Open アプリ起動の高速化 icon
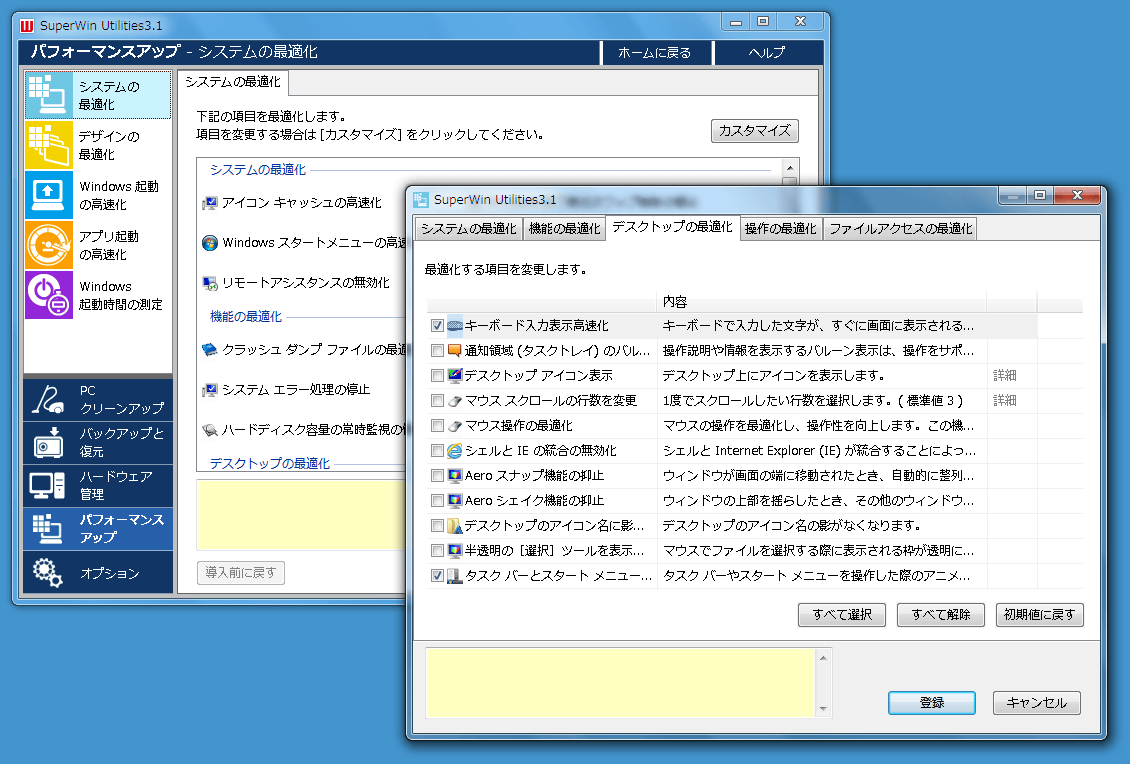Image resolution: width=1130 pixels, height=764 pixels. click(x=50, y=245)
